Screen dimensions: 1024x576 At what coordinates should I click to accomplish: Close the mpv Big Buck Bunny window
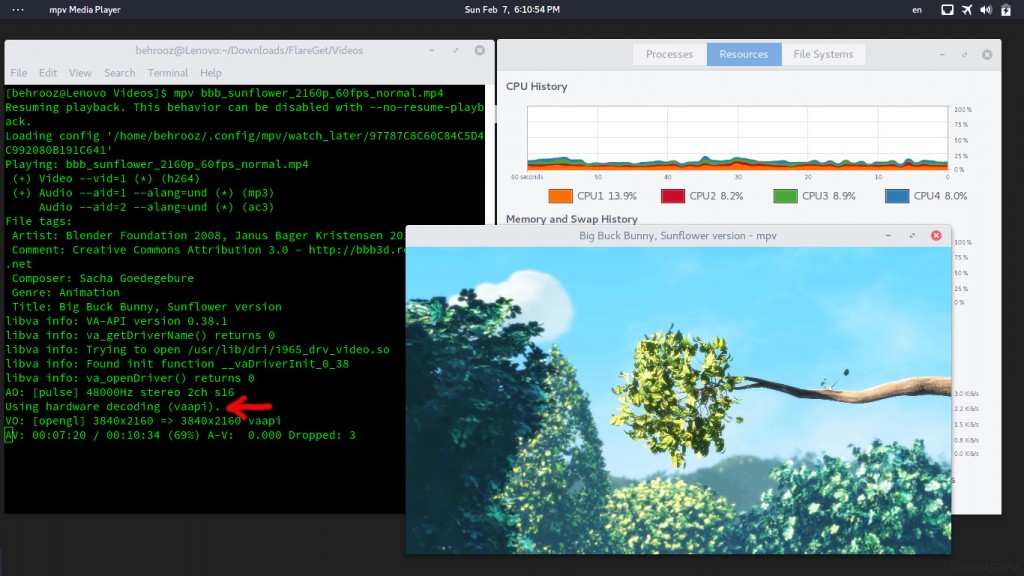(x=936, y=236)
